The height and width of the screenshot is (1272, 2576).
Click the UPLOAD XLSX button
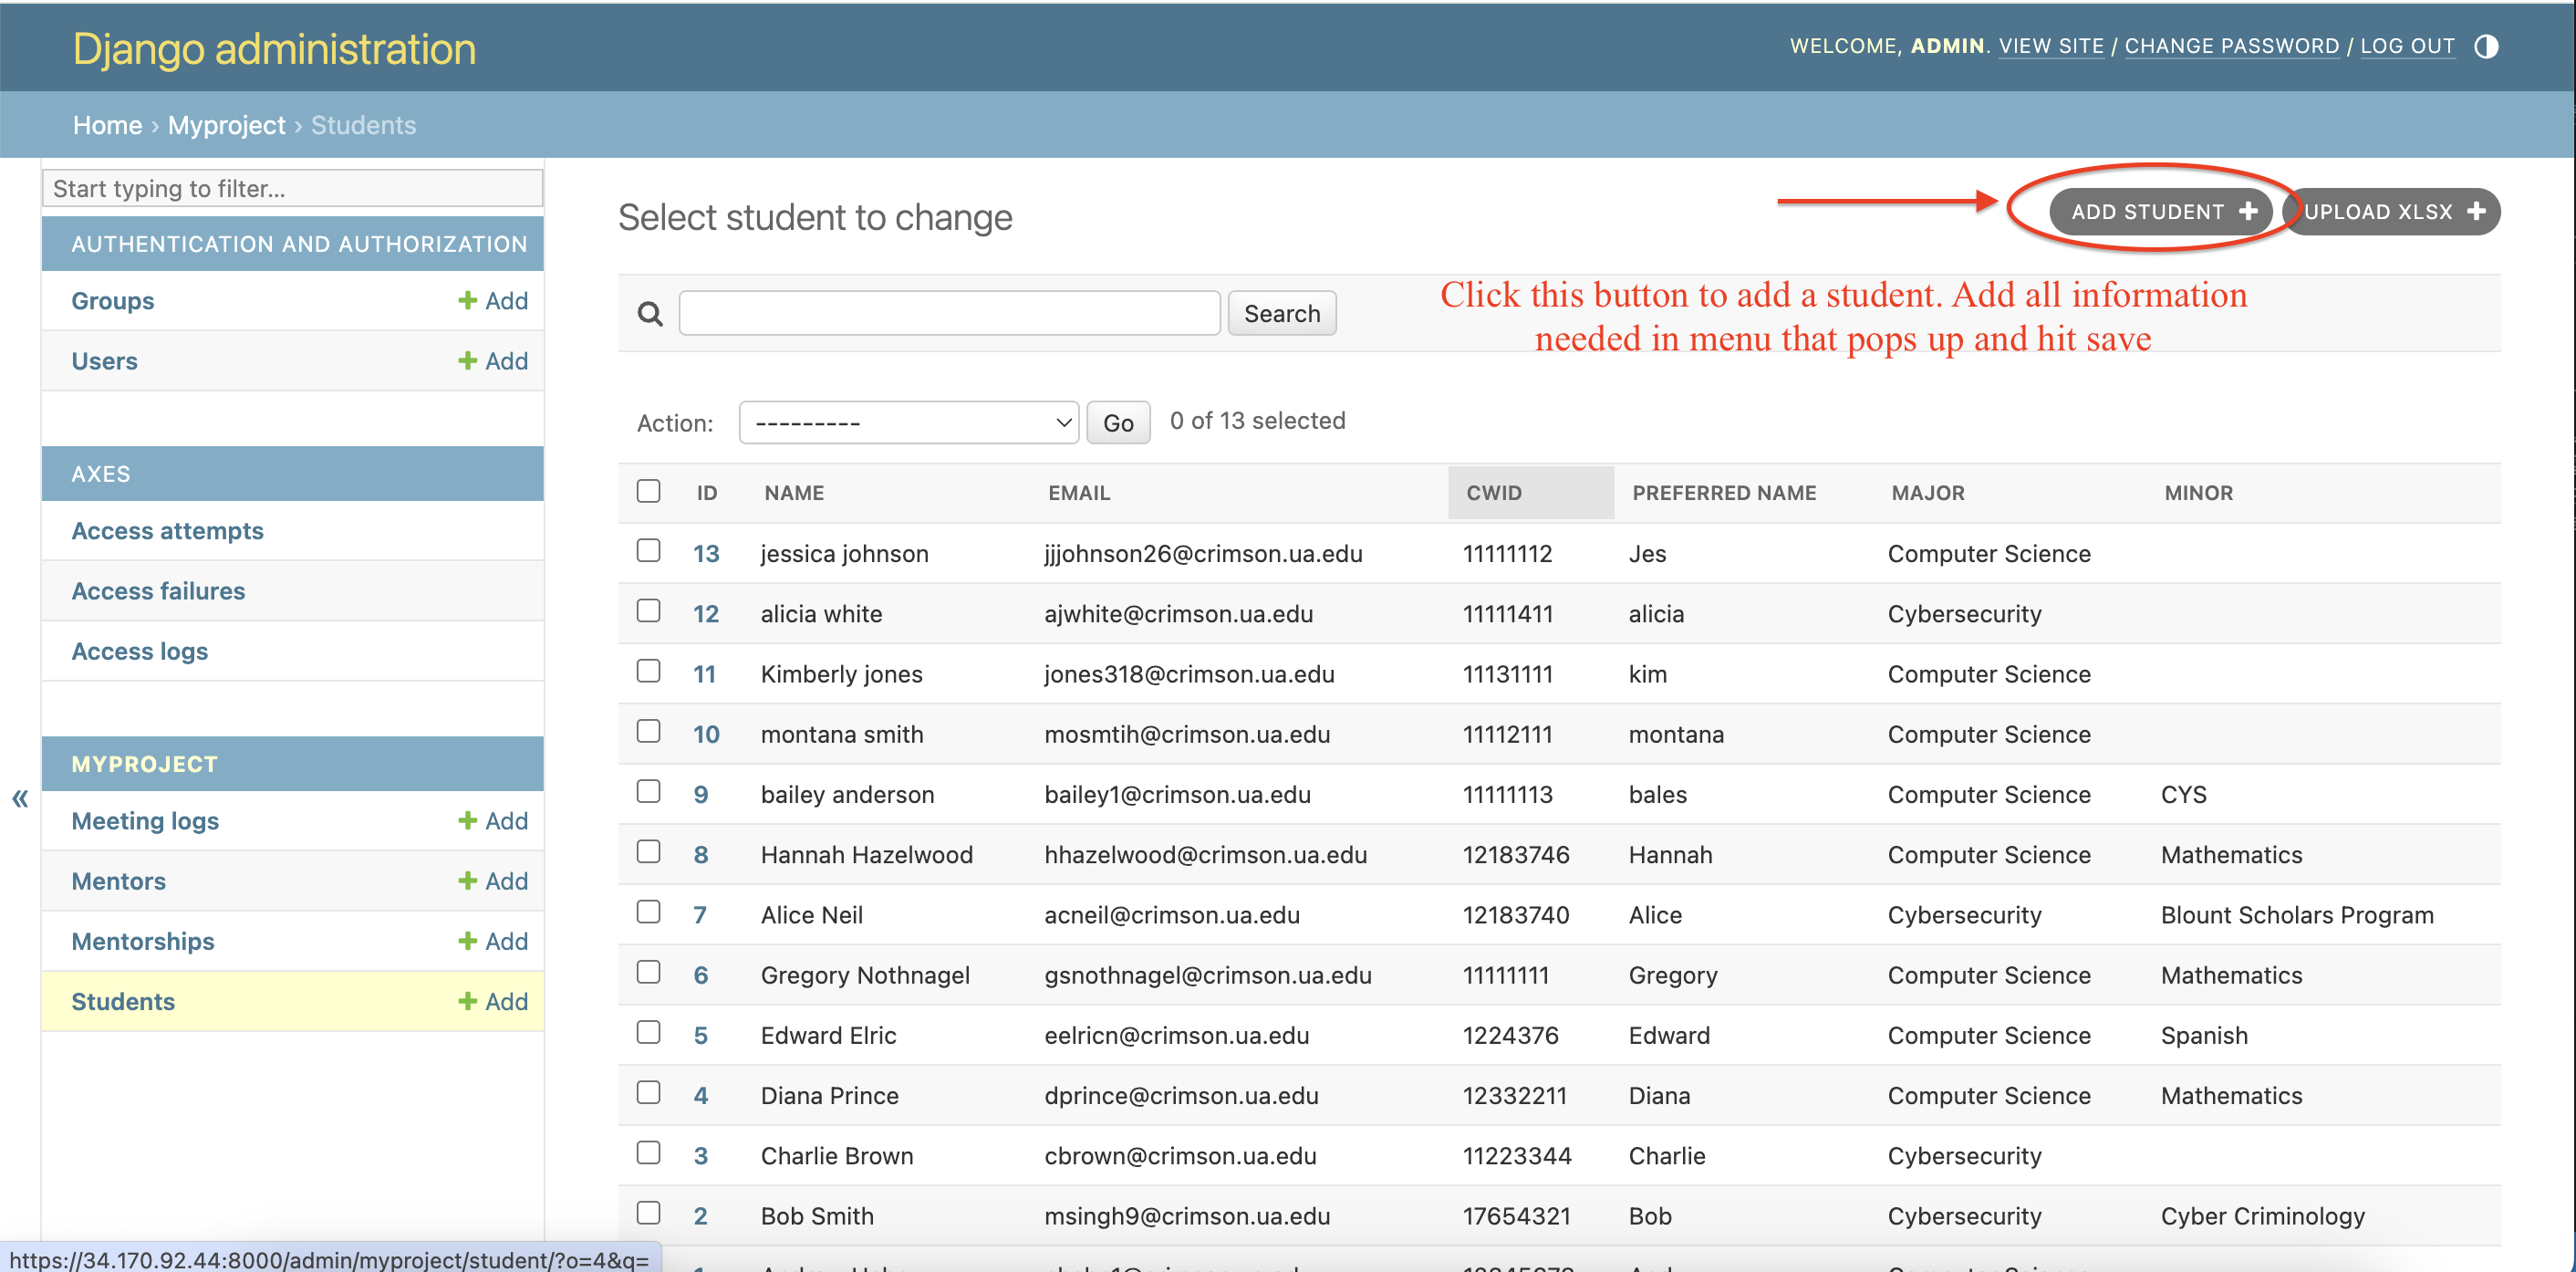tap(2394, 212)
